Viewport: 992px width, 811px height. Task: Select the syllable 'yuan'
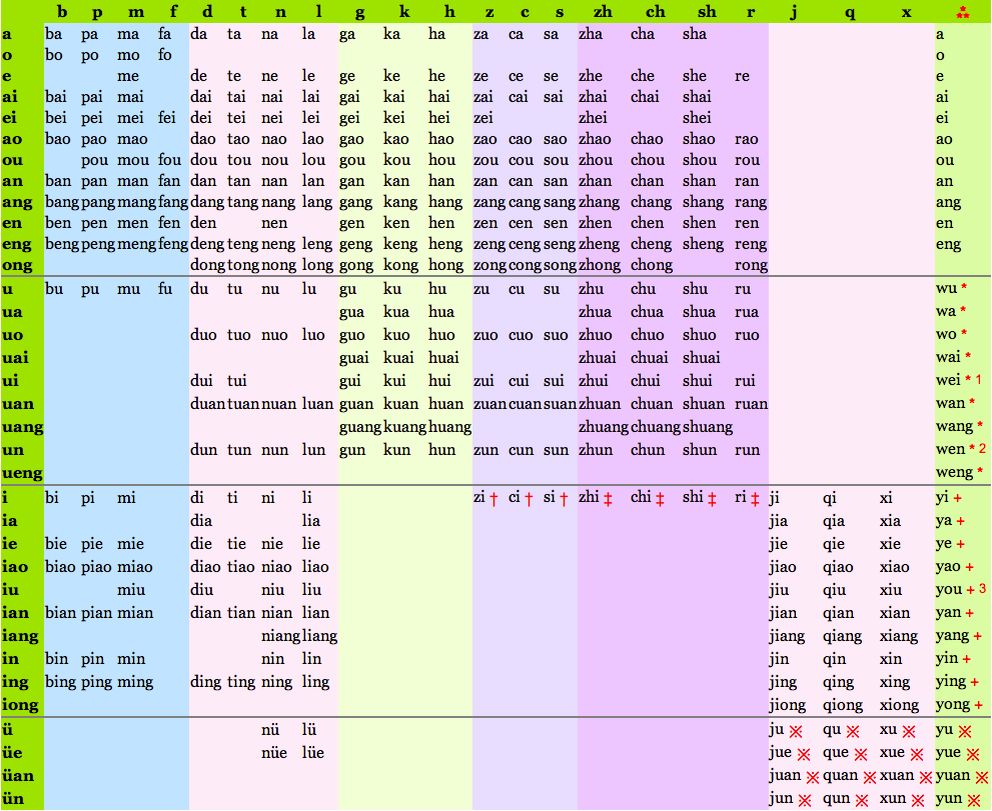(x=953, y=776)
